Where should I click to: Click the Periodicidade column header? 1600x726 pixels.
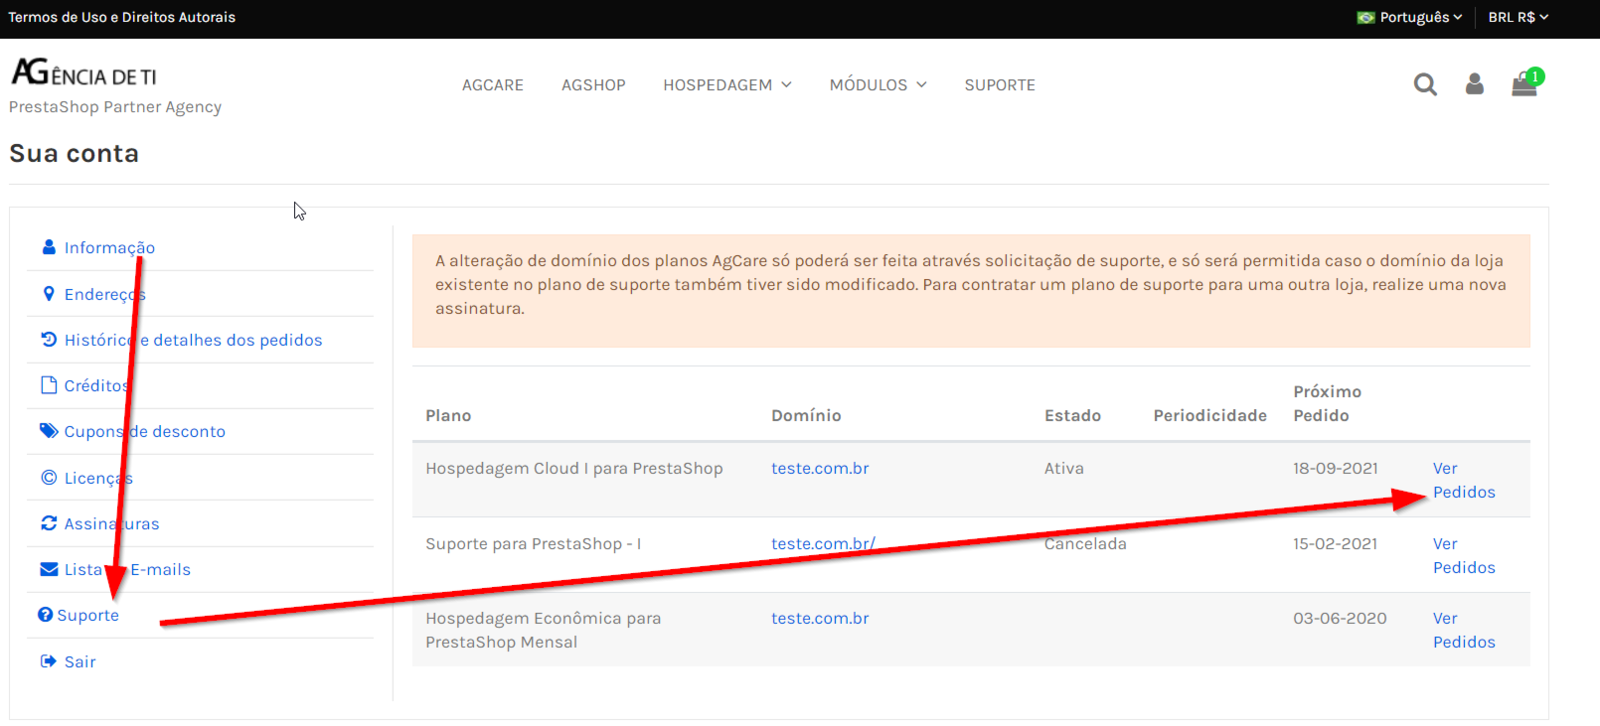[1210, 415]
